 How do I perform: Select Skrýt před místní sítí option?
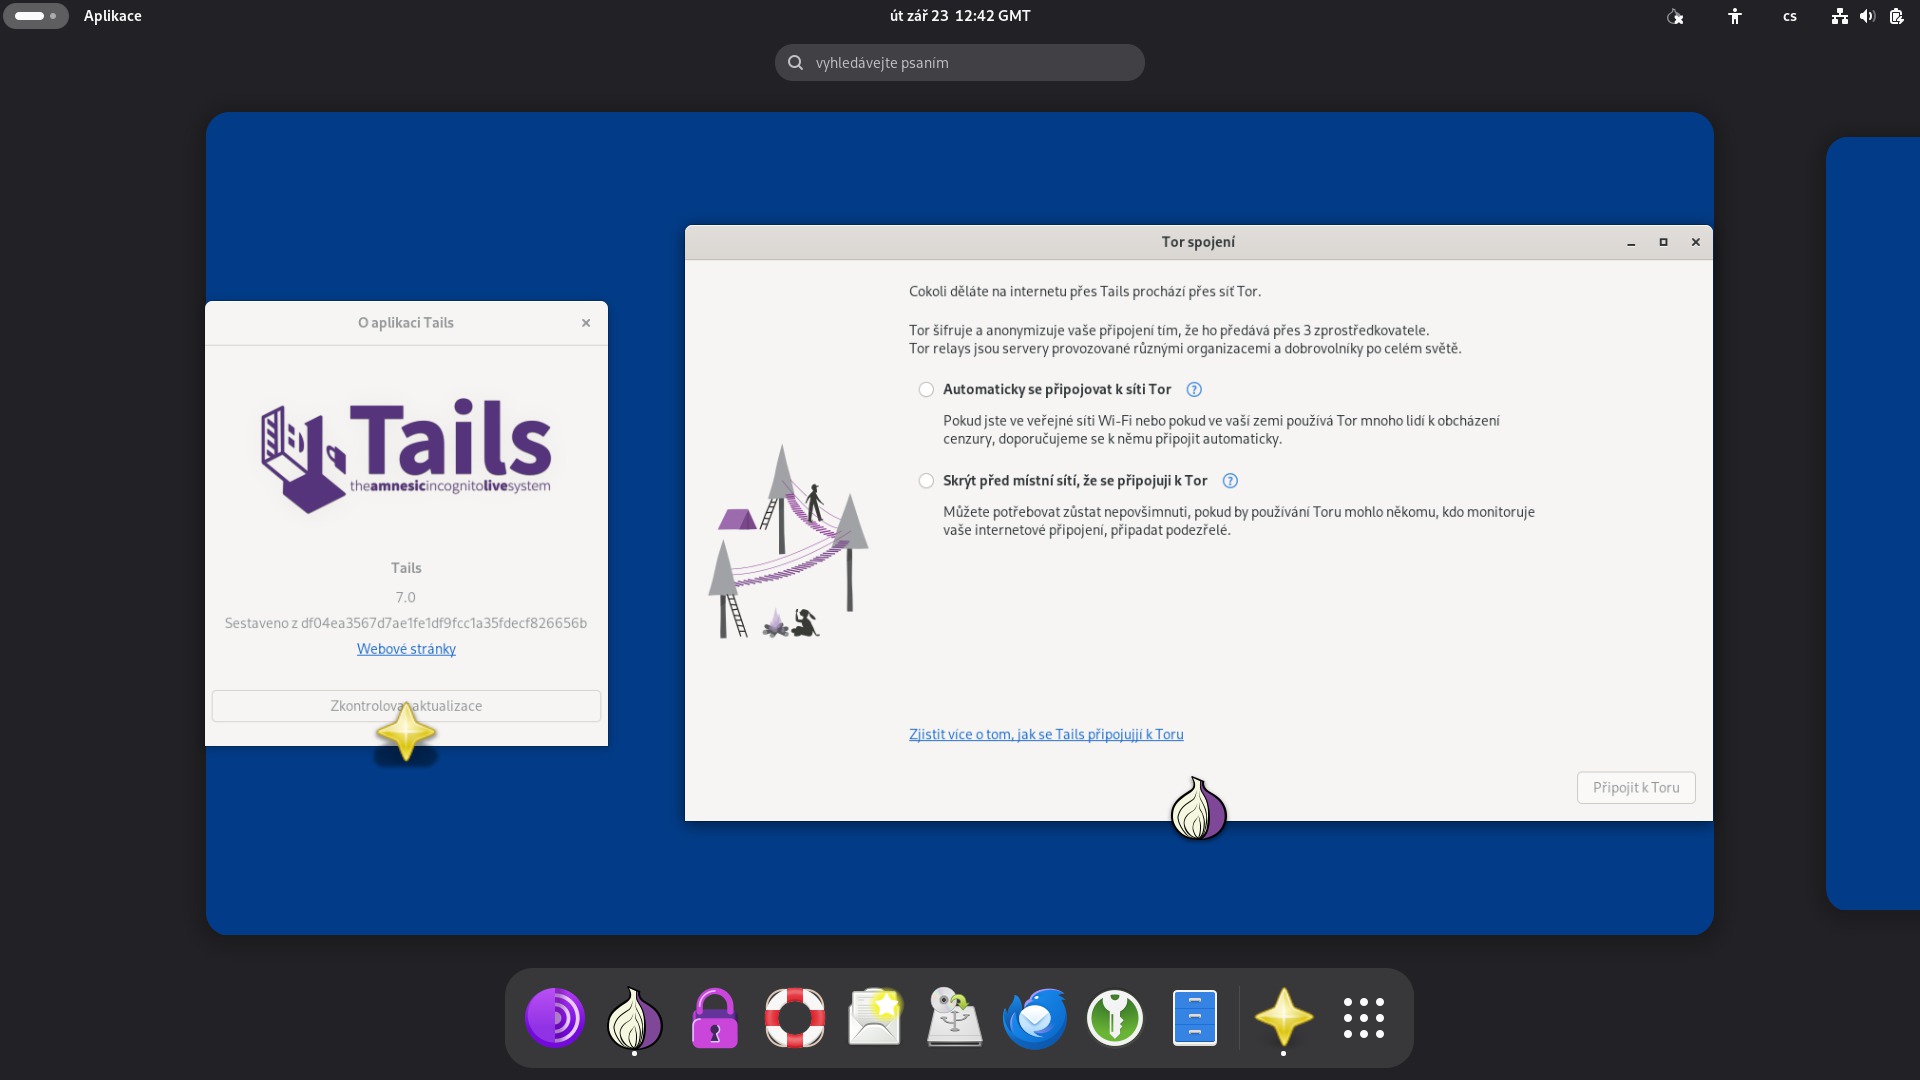click(x=926, y=481)
